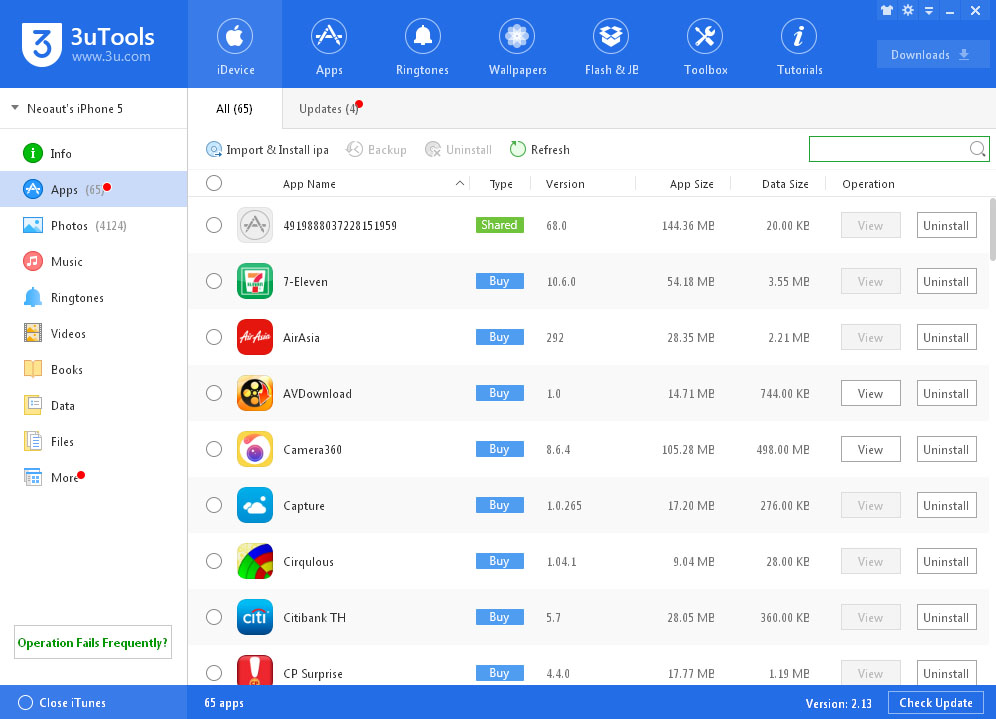The width and height of the screenshot is (996, 719).
Task: Open the iDevice section
Action: pyautogui.click(x=235, y=44)
